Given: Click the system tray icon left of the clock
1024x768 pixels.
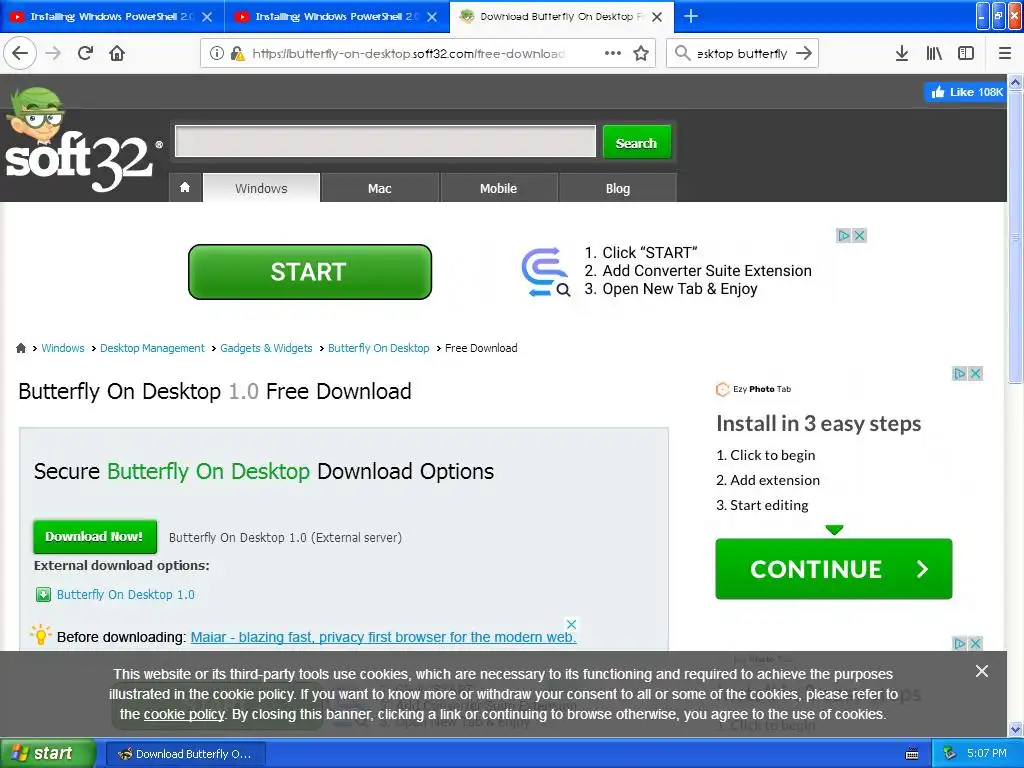Looking at the screenshot, I should [x=950, y=753].
